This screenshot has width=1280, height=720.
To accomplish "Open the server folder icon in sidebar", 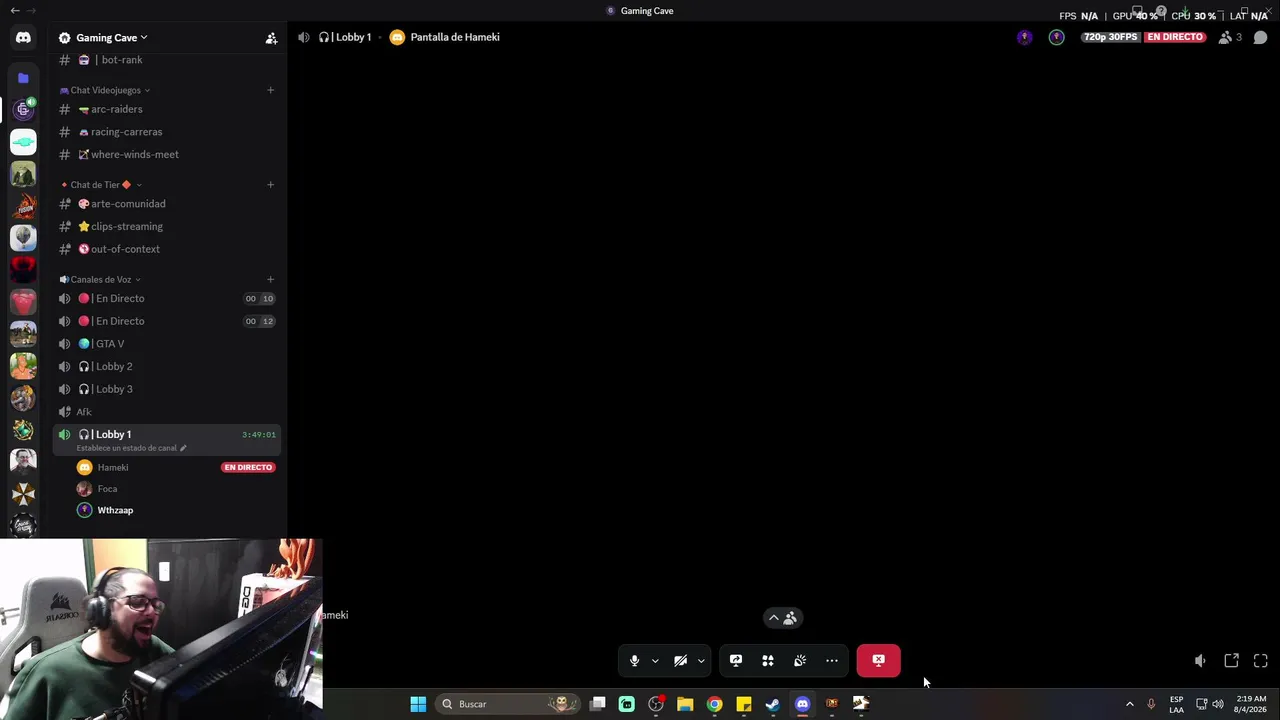I will [23, 78].
